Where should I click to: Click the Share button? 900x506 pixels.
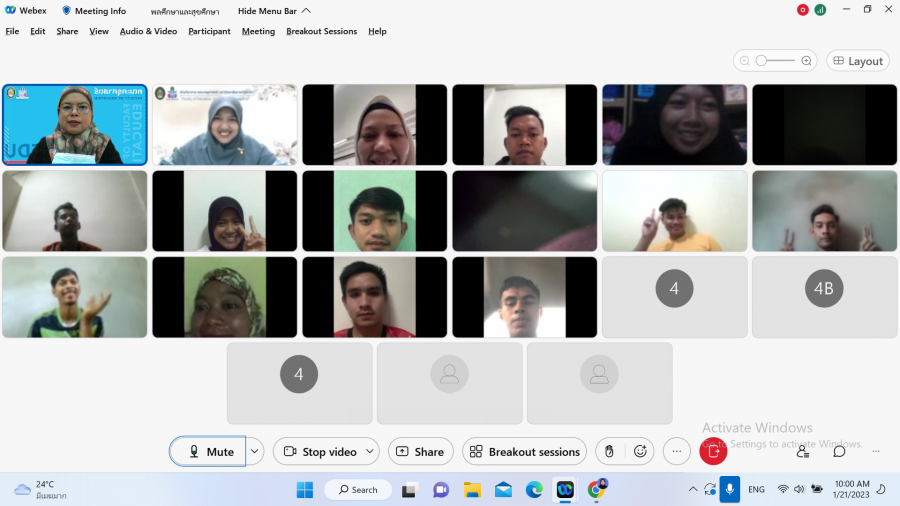(420, 452)
